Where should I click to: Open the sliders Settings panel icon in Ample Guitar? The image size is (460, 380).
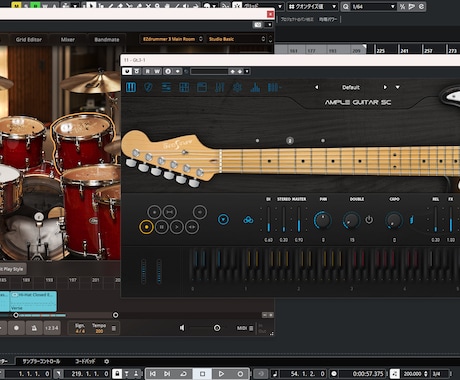click(x=166, y=87)
